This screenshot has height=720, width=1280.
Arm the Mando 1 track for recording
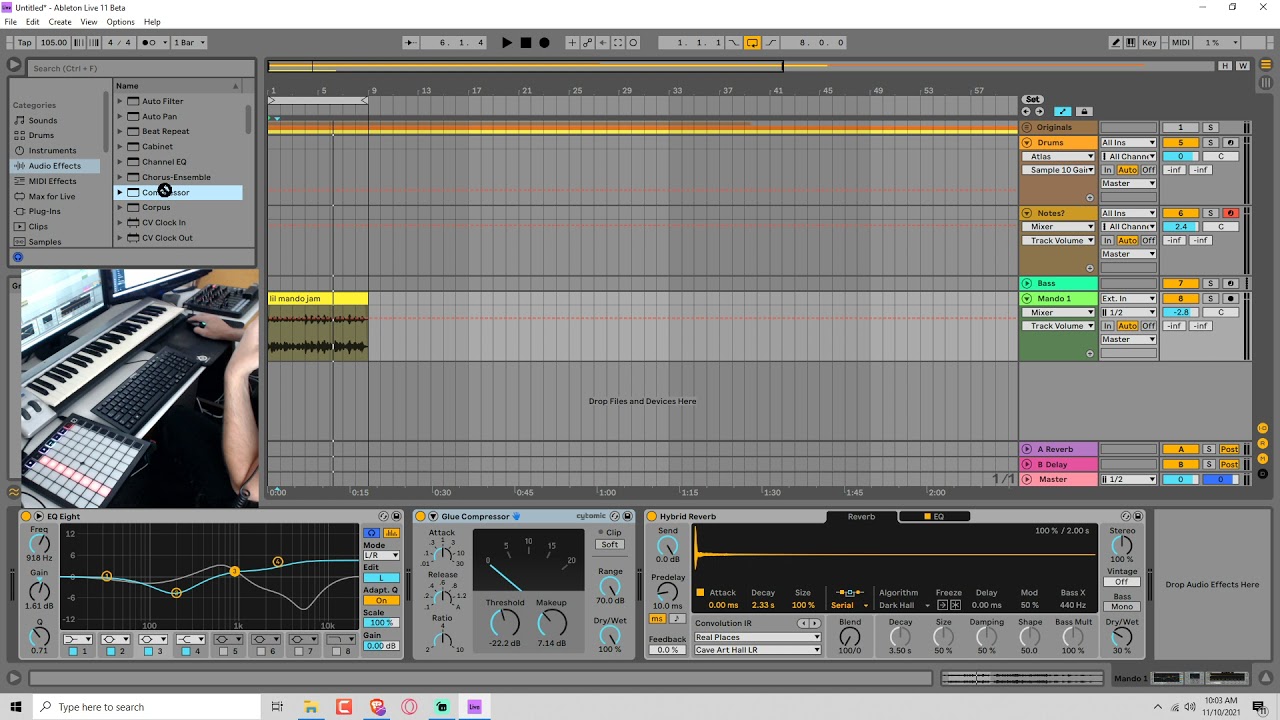point(1231,298)
